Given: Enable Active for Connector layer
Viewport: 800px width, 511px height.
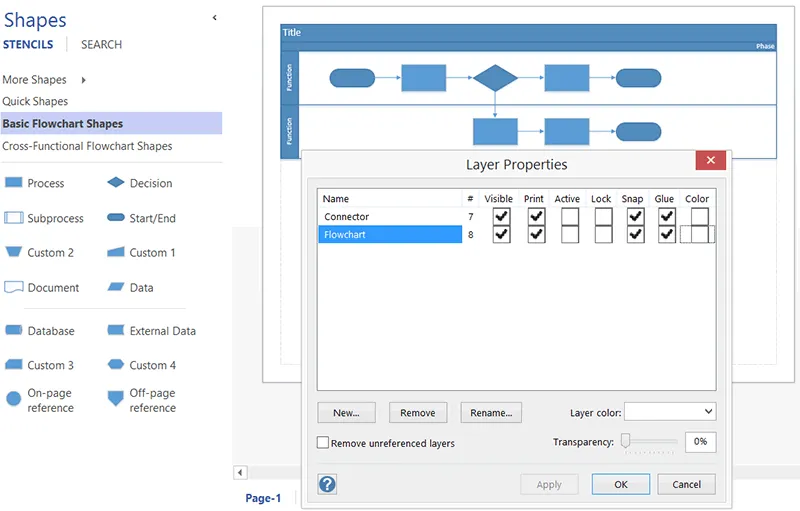Looking at the screenshot, I should tap(570, 217).
